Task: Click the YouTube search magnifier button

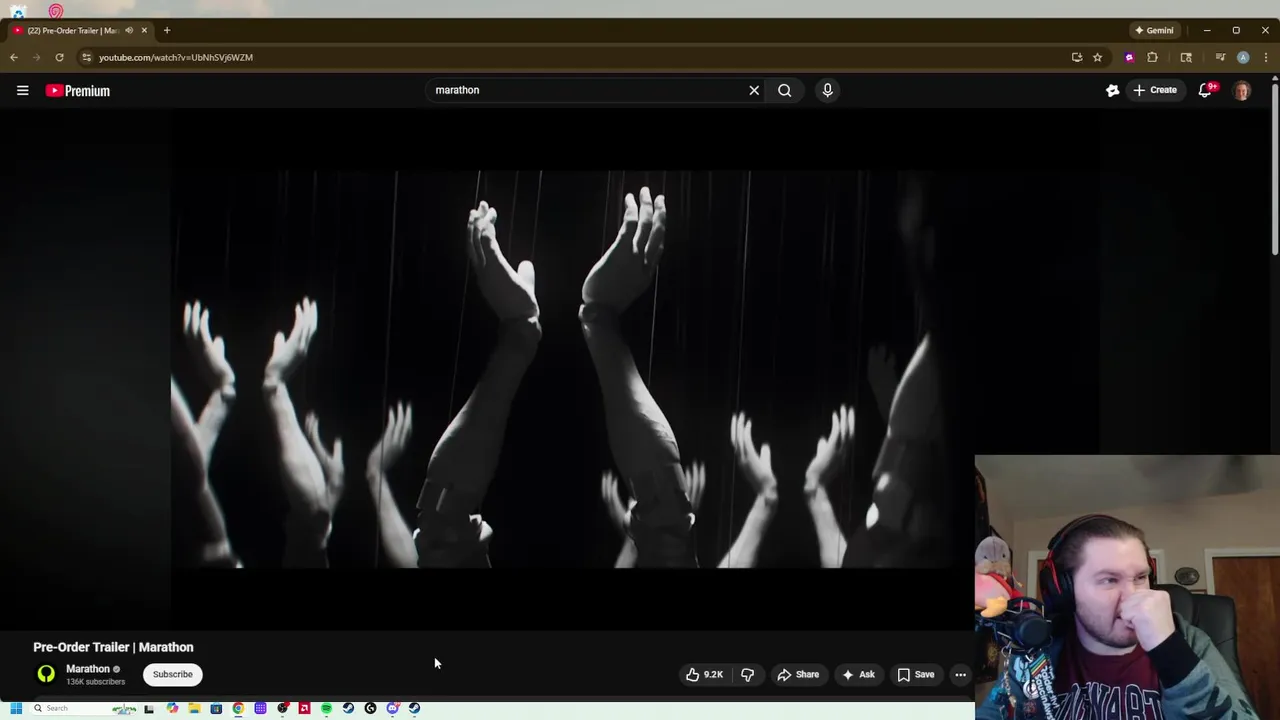Action: click(x=785, y=90)
